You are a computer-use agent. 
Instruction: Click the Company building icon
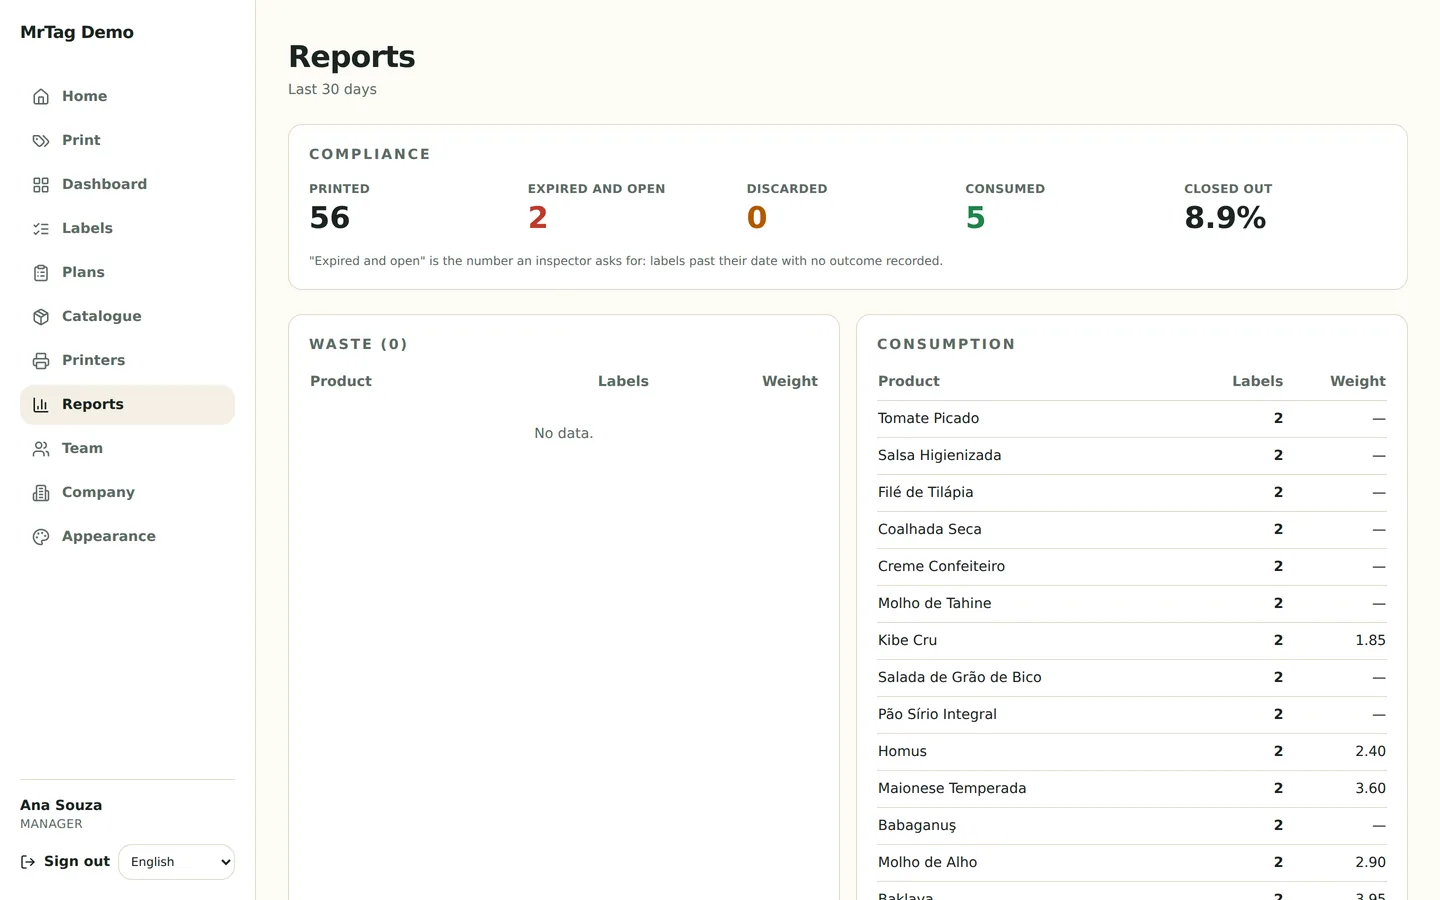point(41,492)
